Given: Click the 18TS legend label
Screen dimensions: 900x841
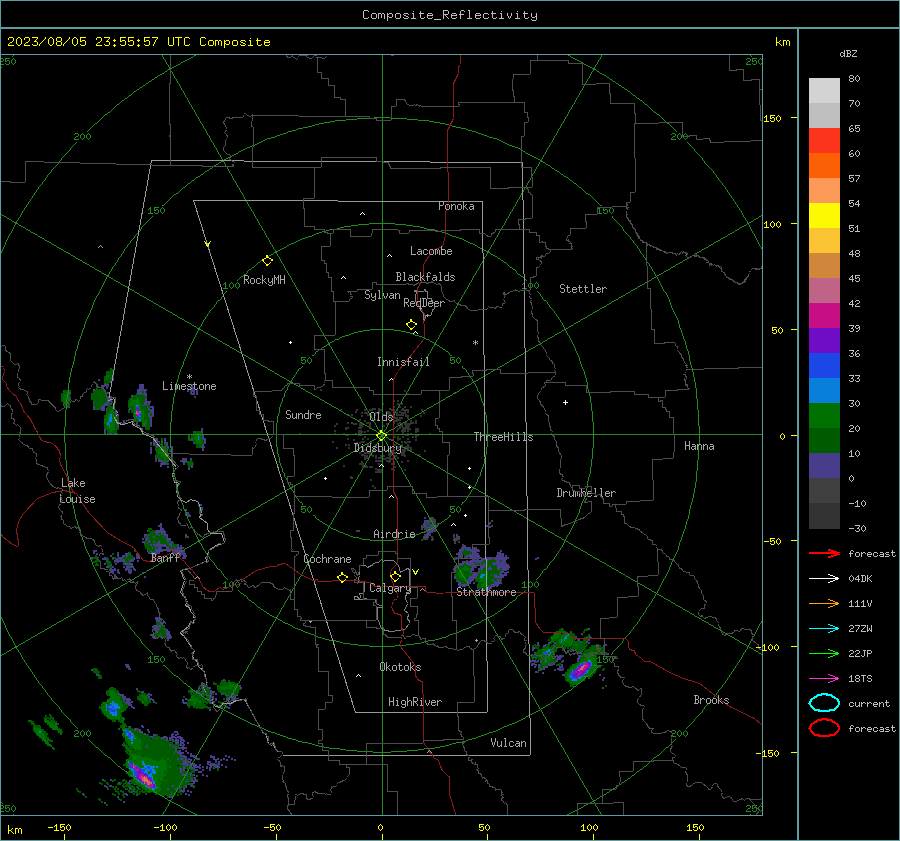Looking at the screenshot, I should tap(860, 679).
